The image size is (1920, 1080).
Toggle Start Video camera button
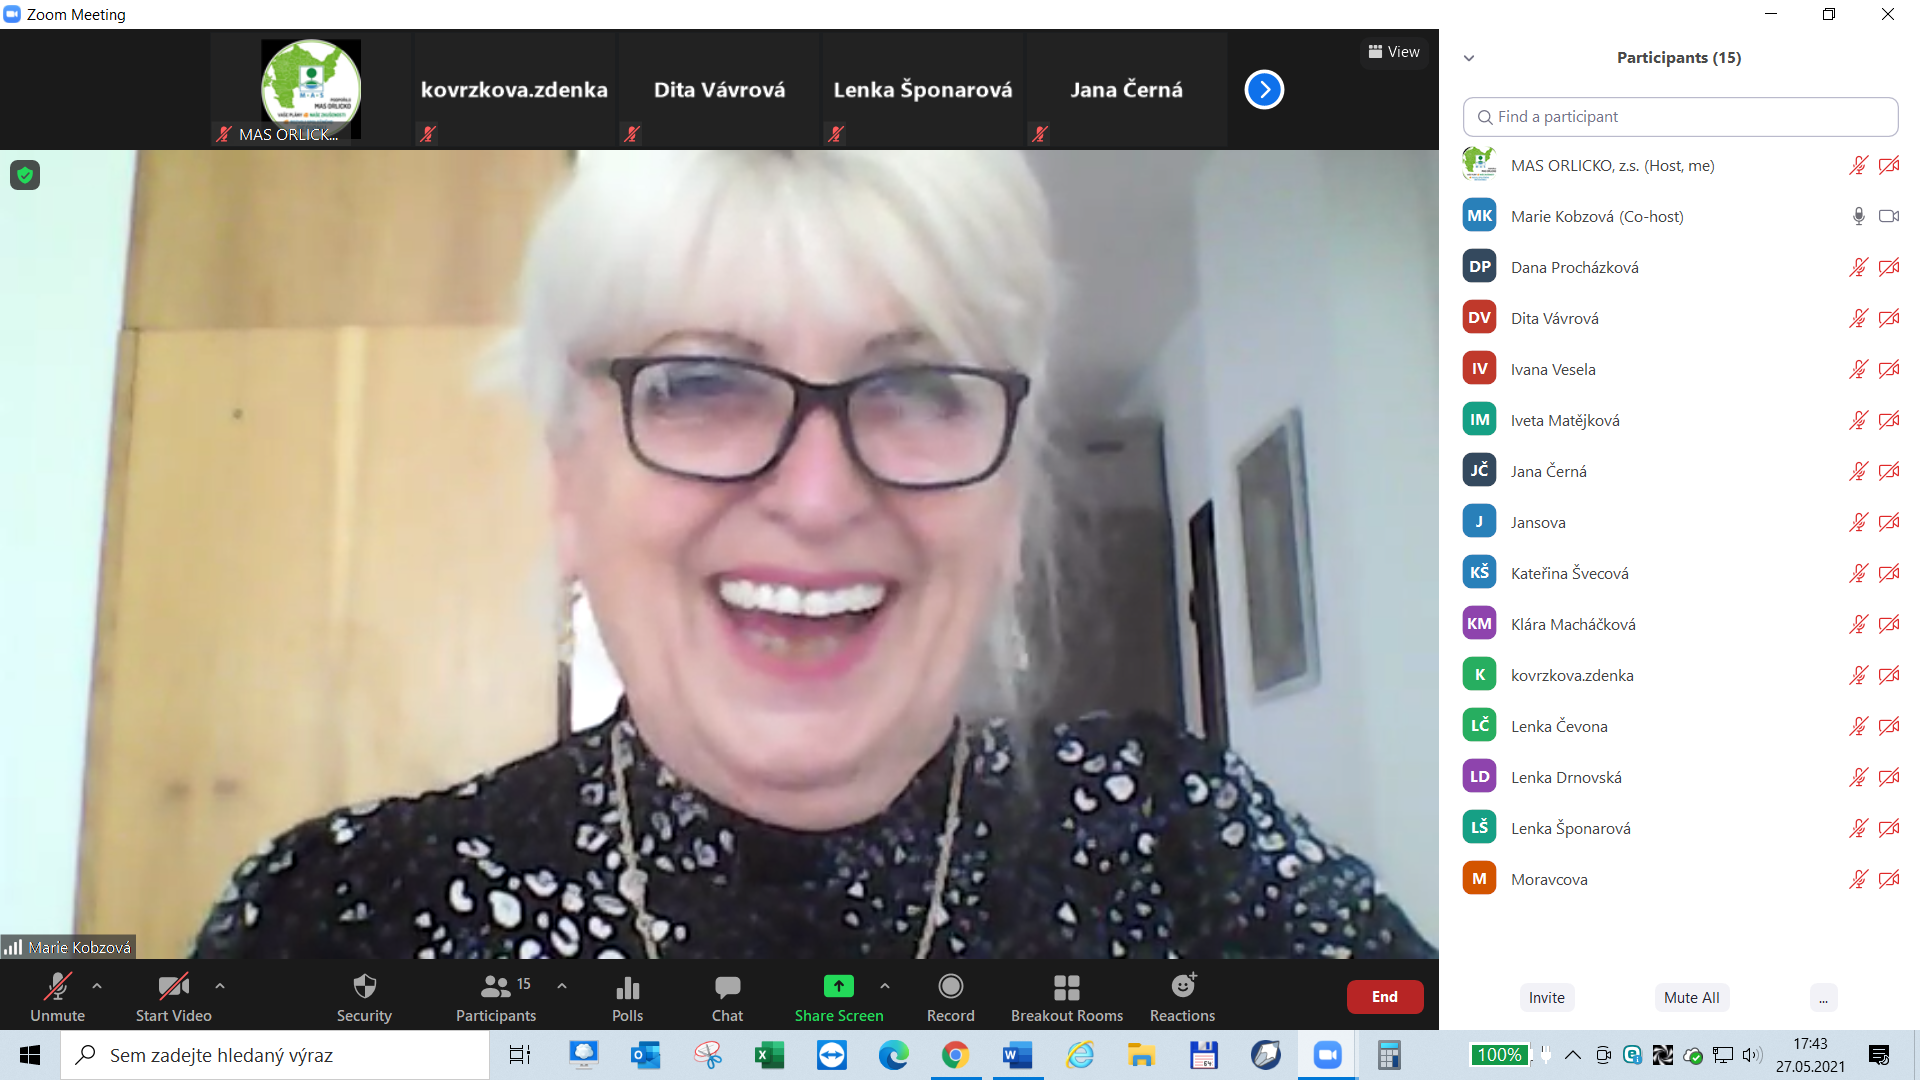click(173, 987)
